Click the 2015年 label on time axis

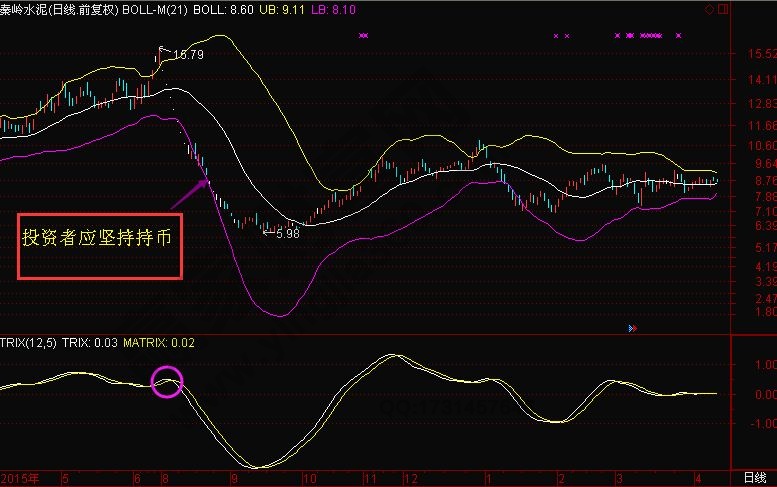point(20,479)
